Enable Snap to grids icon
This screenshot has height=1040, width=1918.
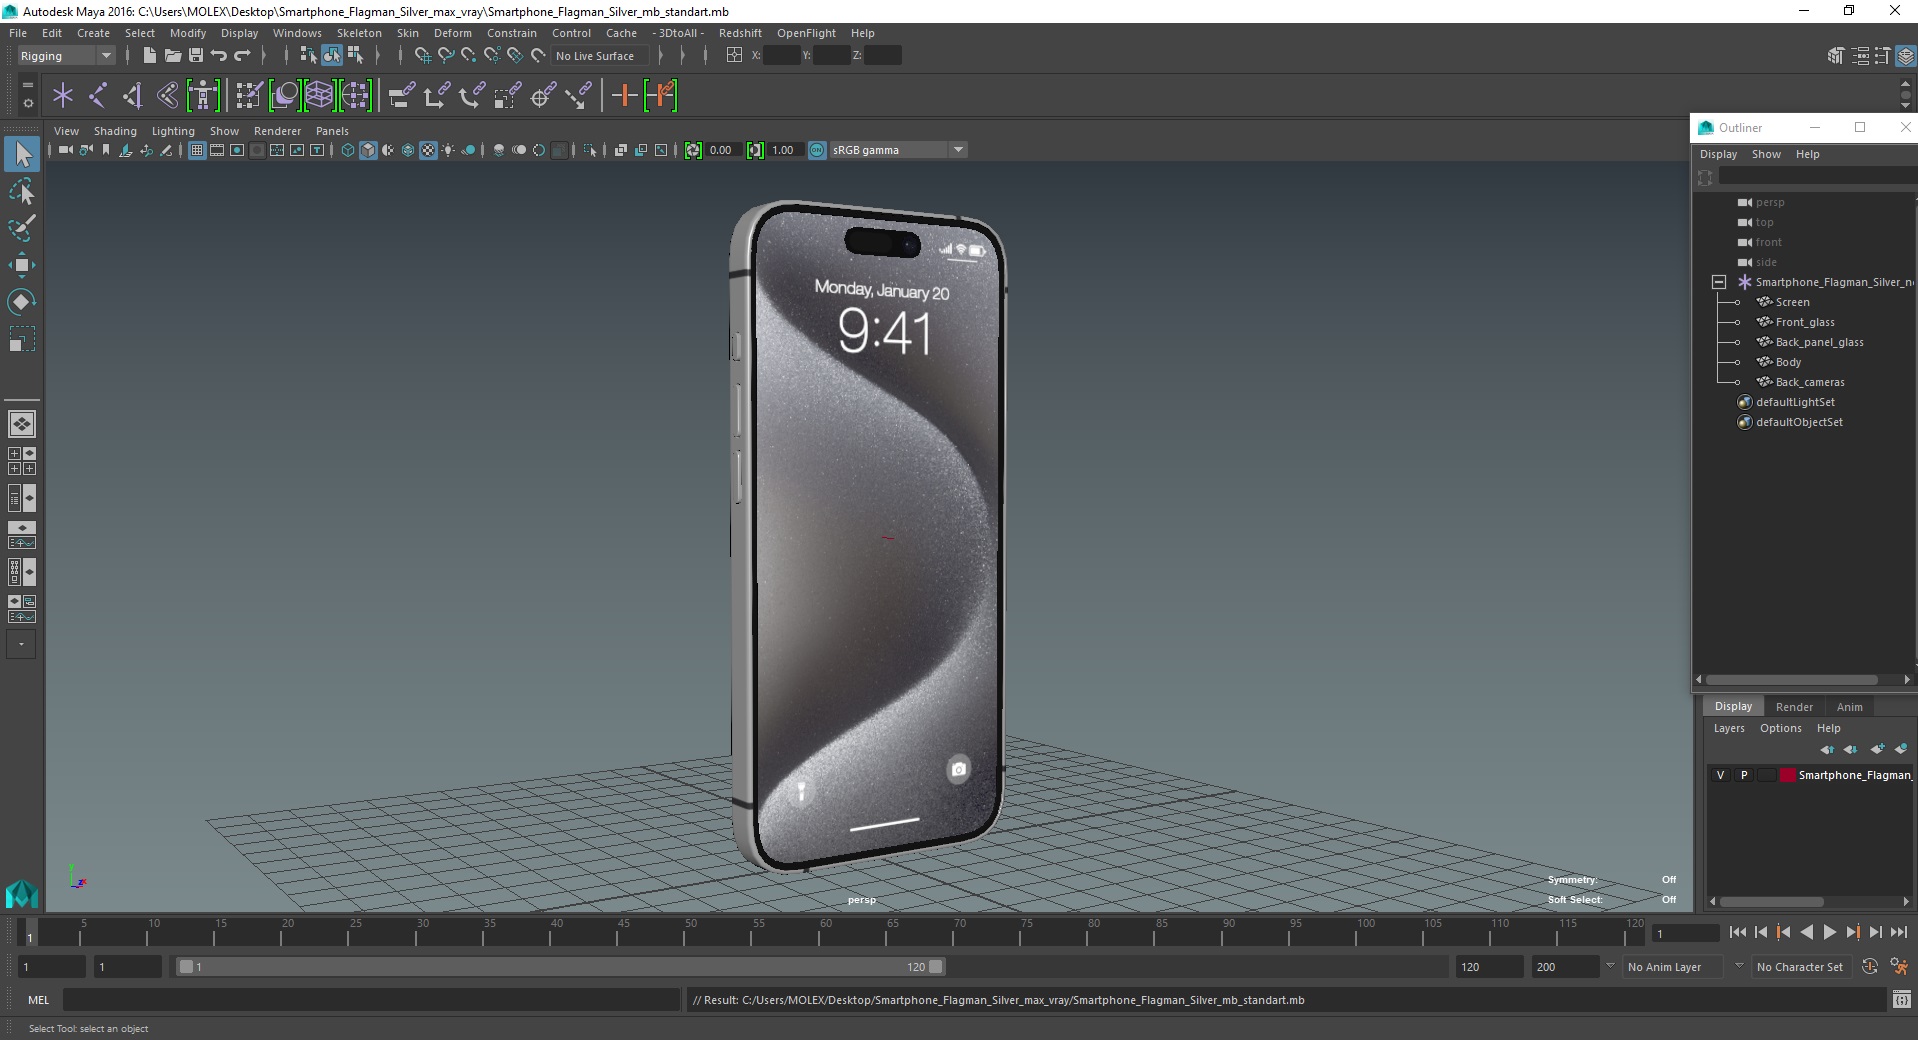[x=422, y=56]
